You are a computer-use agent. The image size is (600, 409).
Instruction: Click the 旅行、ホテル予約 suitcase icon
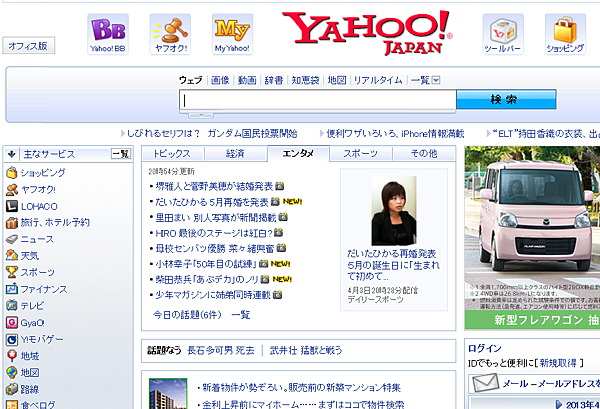tap(12, 223)
